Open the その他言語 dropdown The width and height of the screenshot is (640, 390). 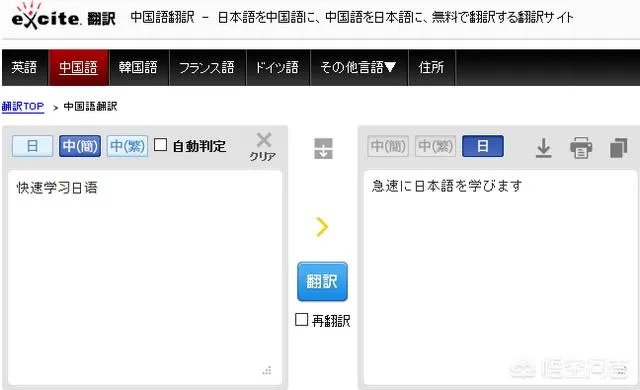coord(359,67)
